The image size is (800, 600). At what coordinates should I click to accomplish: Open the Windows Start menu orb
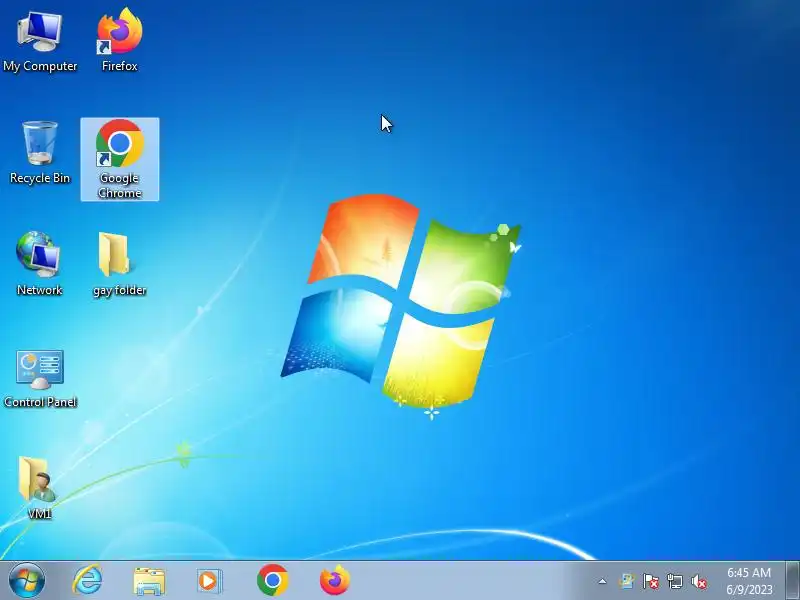click(x=27, y=581)
